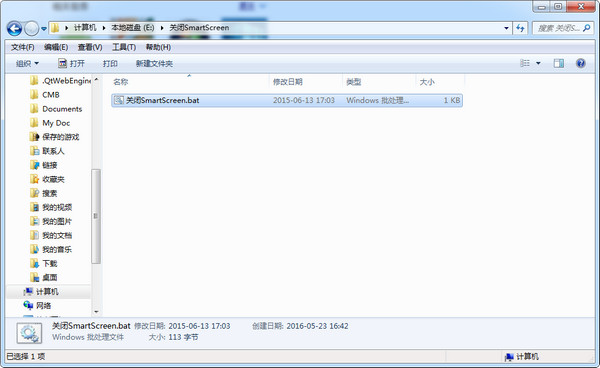Viewport: 600px width, 368px height.
Task: Click the navigation pane scroll down arrow
Action: click(96, 312)
